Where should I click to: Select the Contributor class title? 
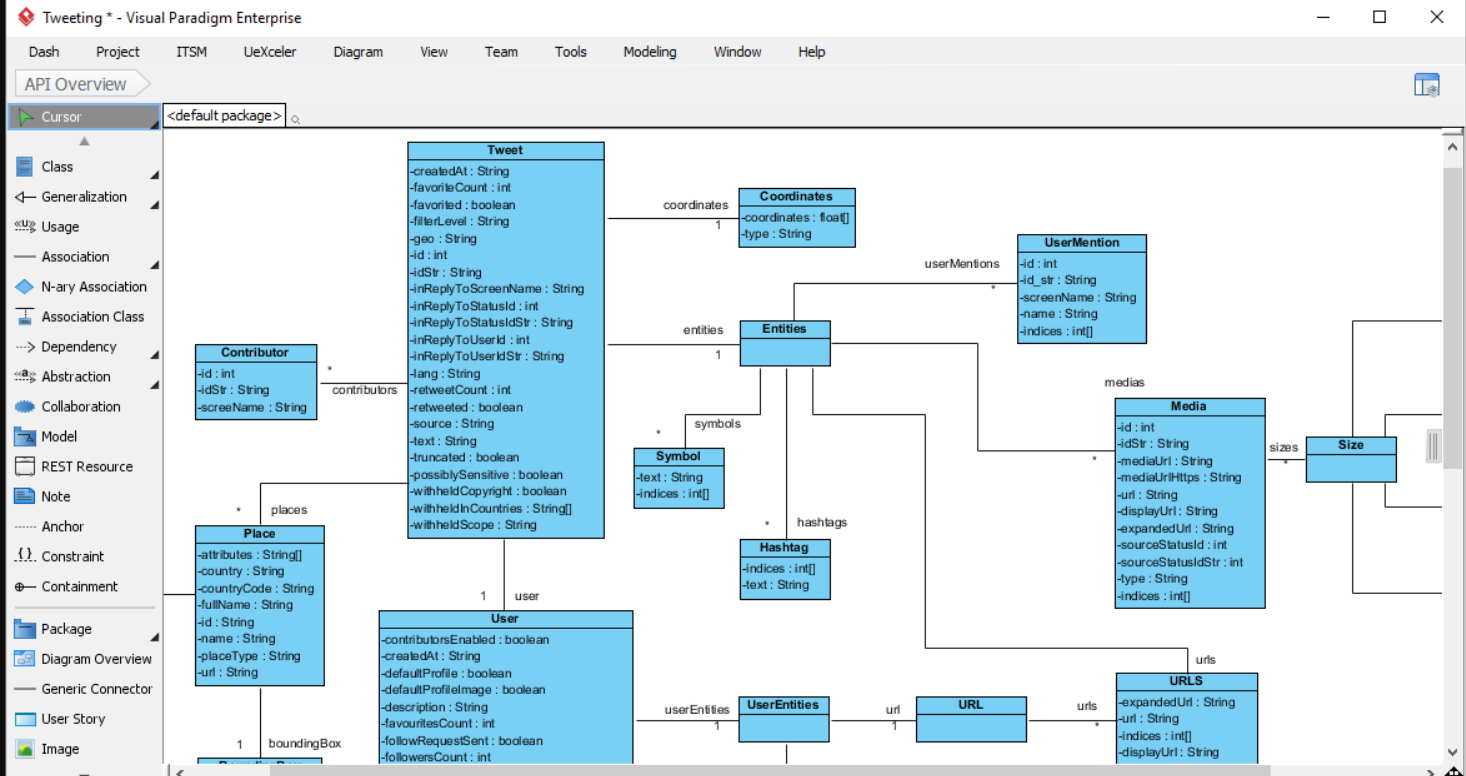(255, 353)
